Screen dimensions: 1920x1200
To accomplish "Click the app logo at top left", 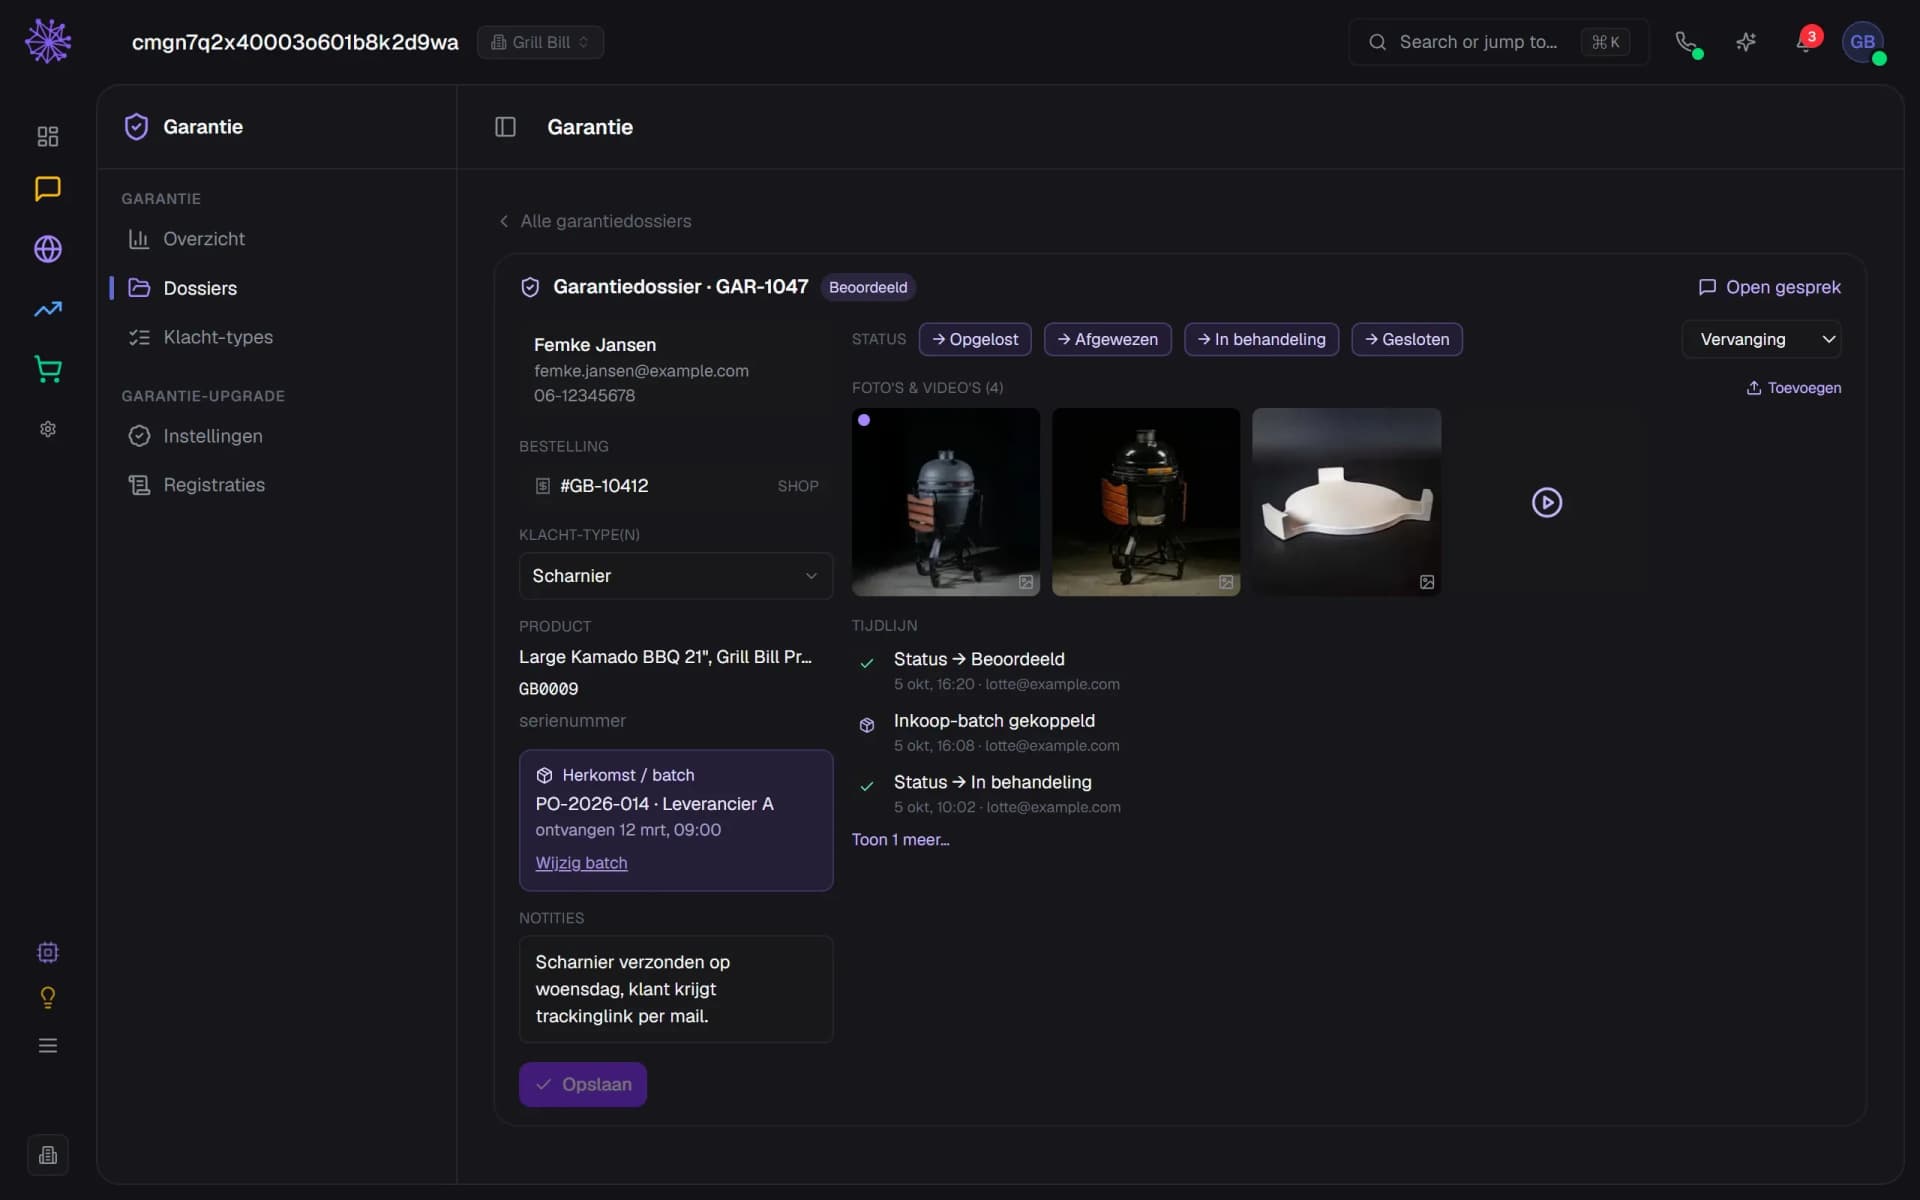I will [47, 42].
